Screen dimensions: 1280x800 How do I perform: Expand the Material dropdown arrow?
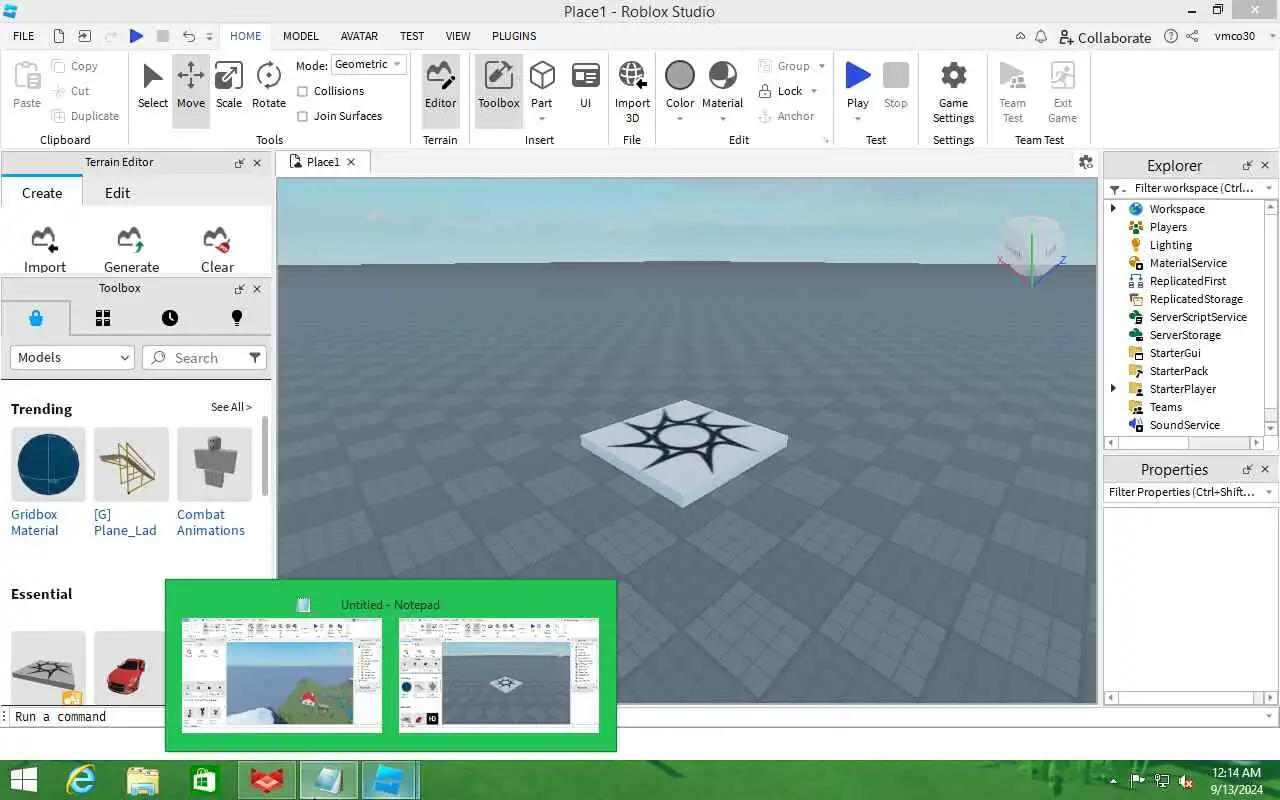[723, 119]
